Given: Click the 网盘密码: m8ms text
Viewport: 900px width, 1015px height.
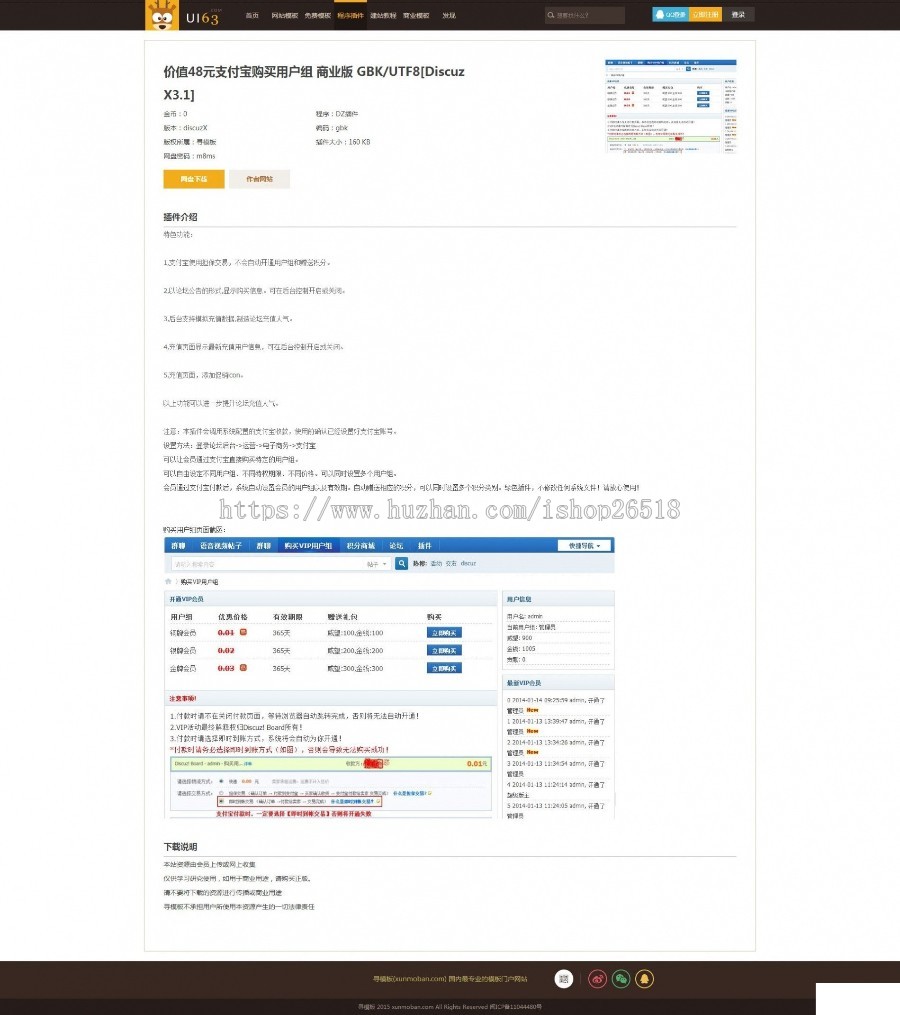Looking at the screenshot, I should [189, 156].
